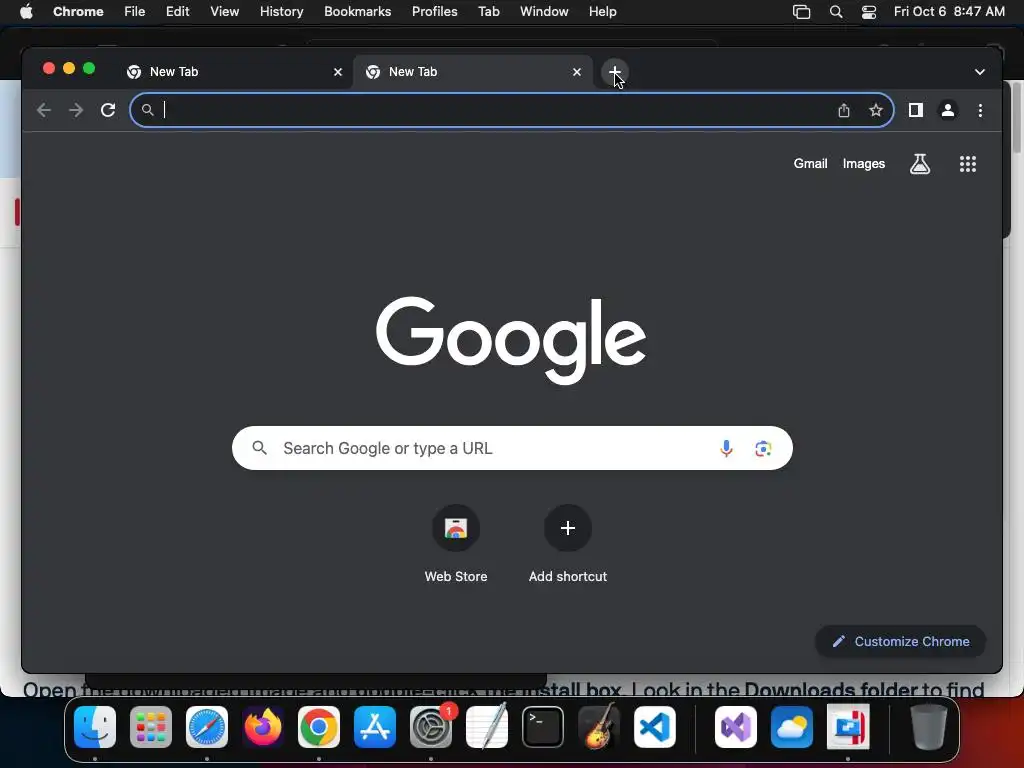The image size is (1024, 768).
Task: Close the first New Tab
Action: point(338,72)
